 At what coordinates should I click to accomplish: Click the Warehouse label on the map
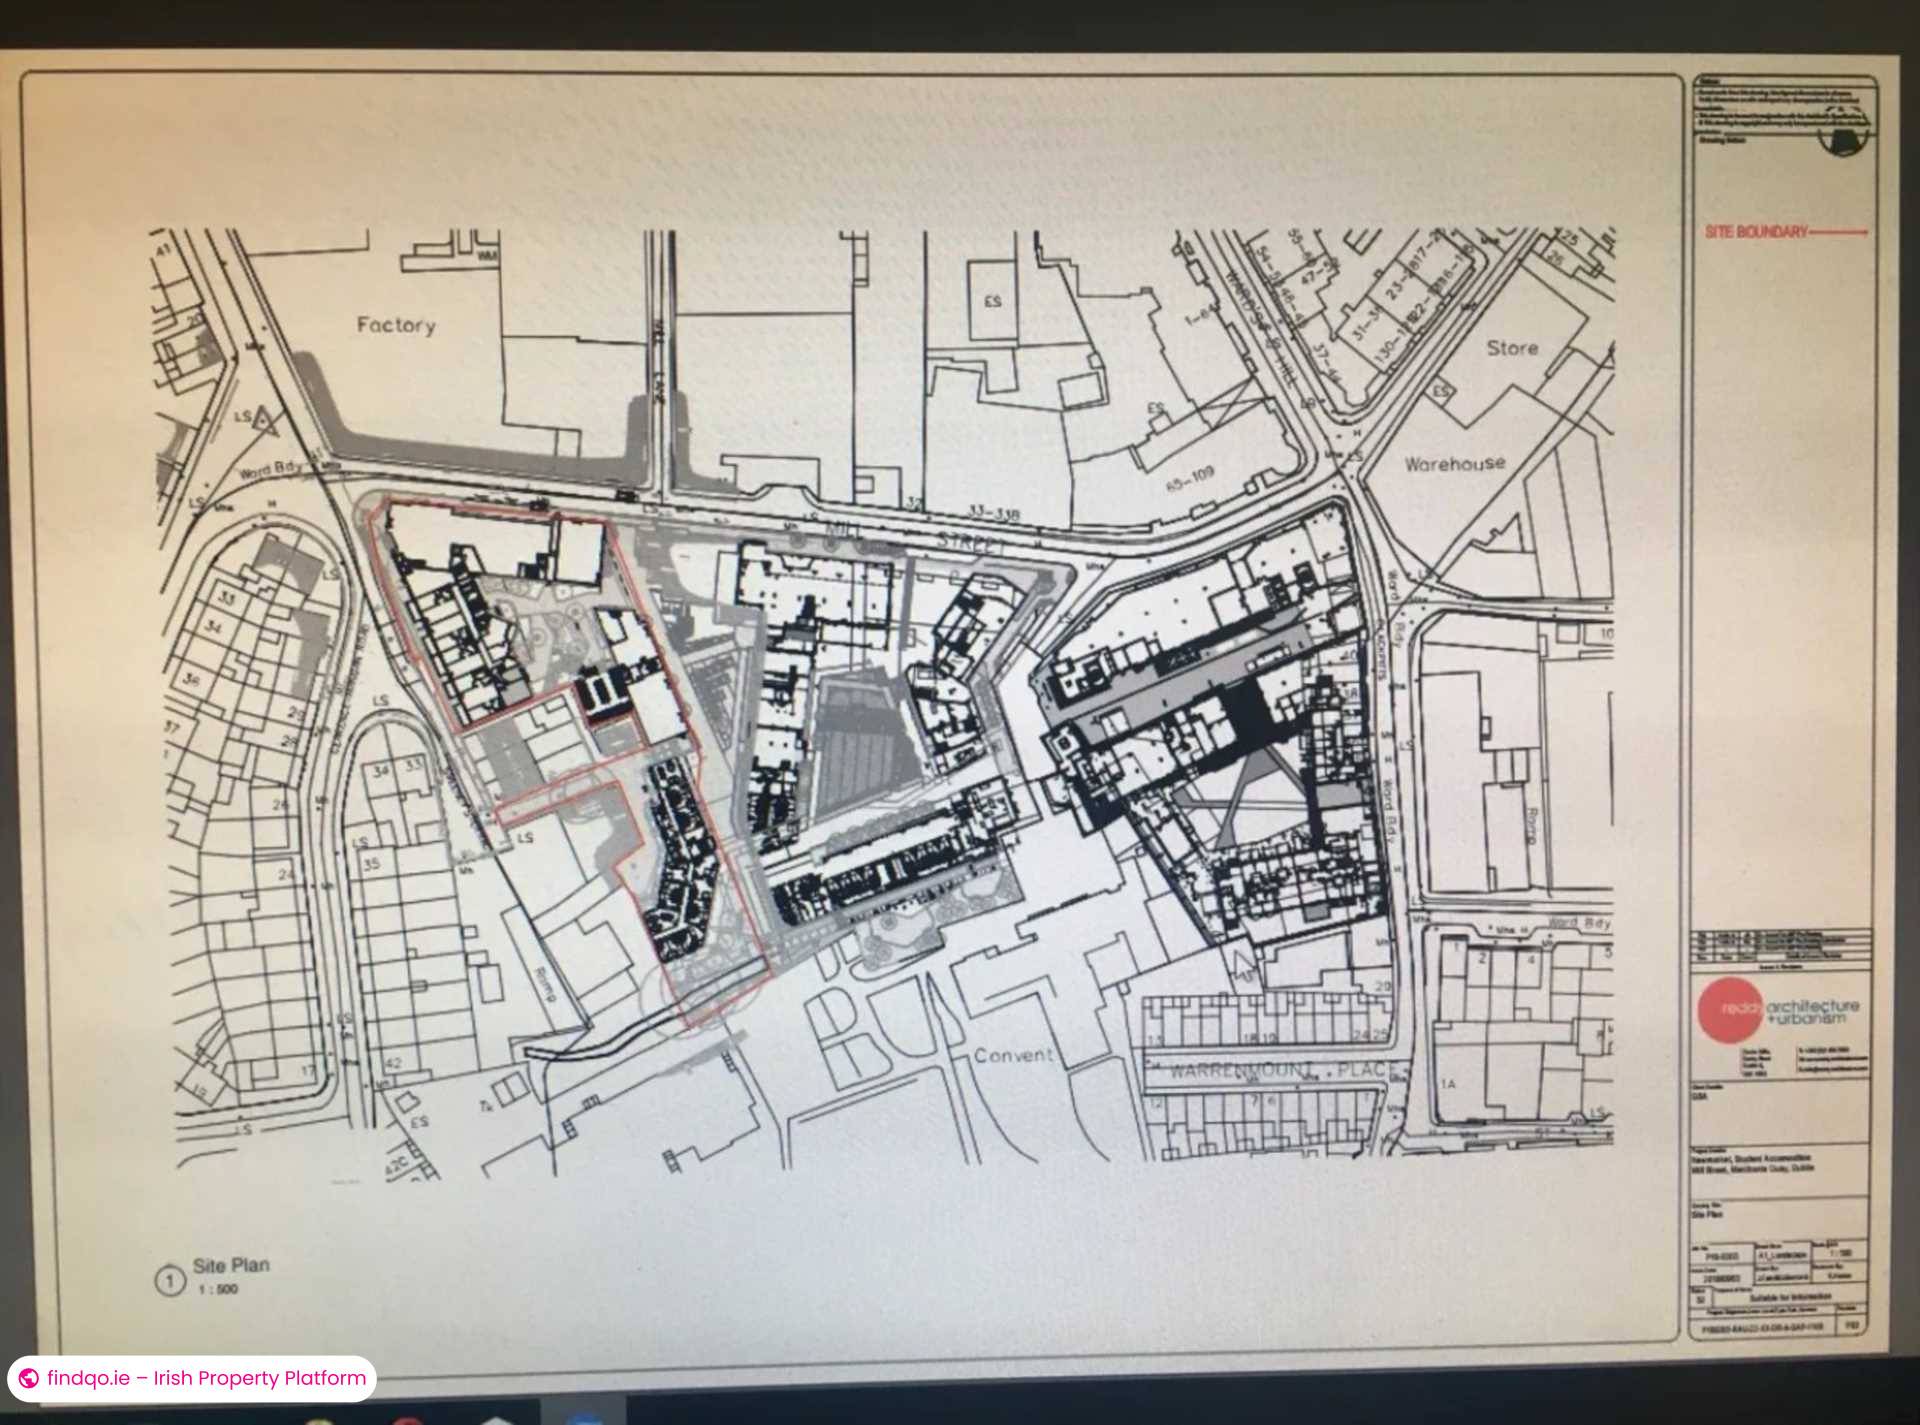pos(1454,463)
